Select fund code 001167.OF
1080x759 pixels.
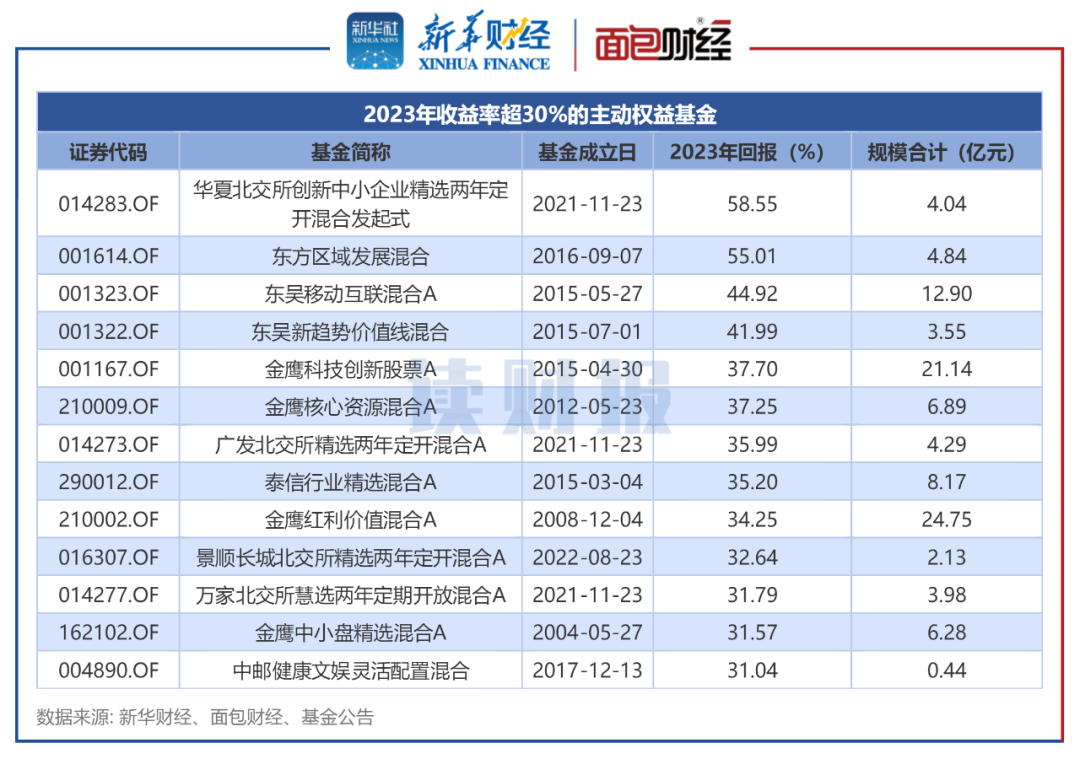(x=108, y=369)
